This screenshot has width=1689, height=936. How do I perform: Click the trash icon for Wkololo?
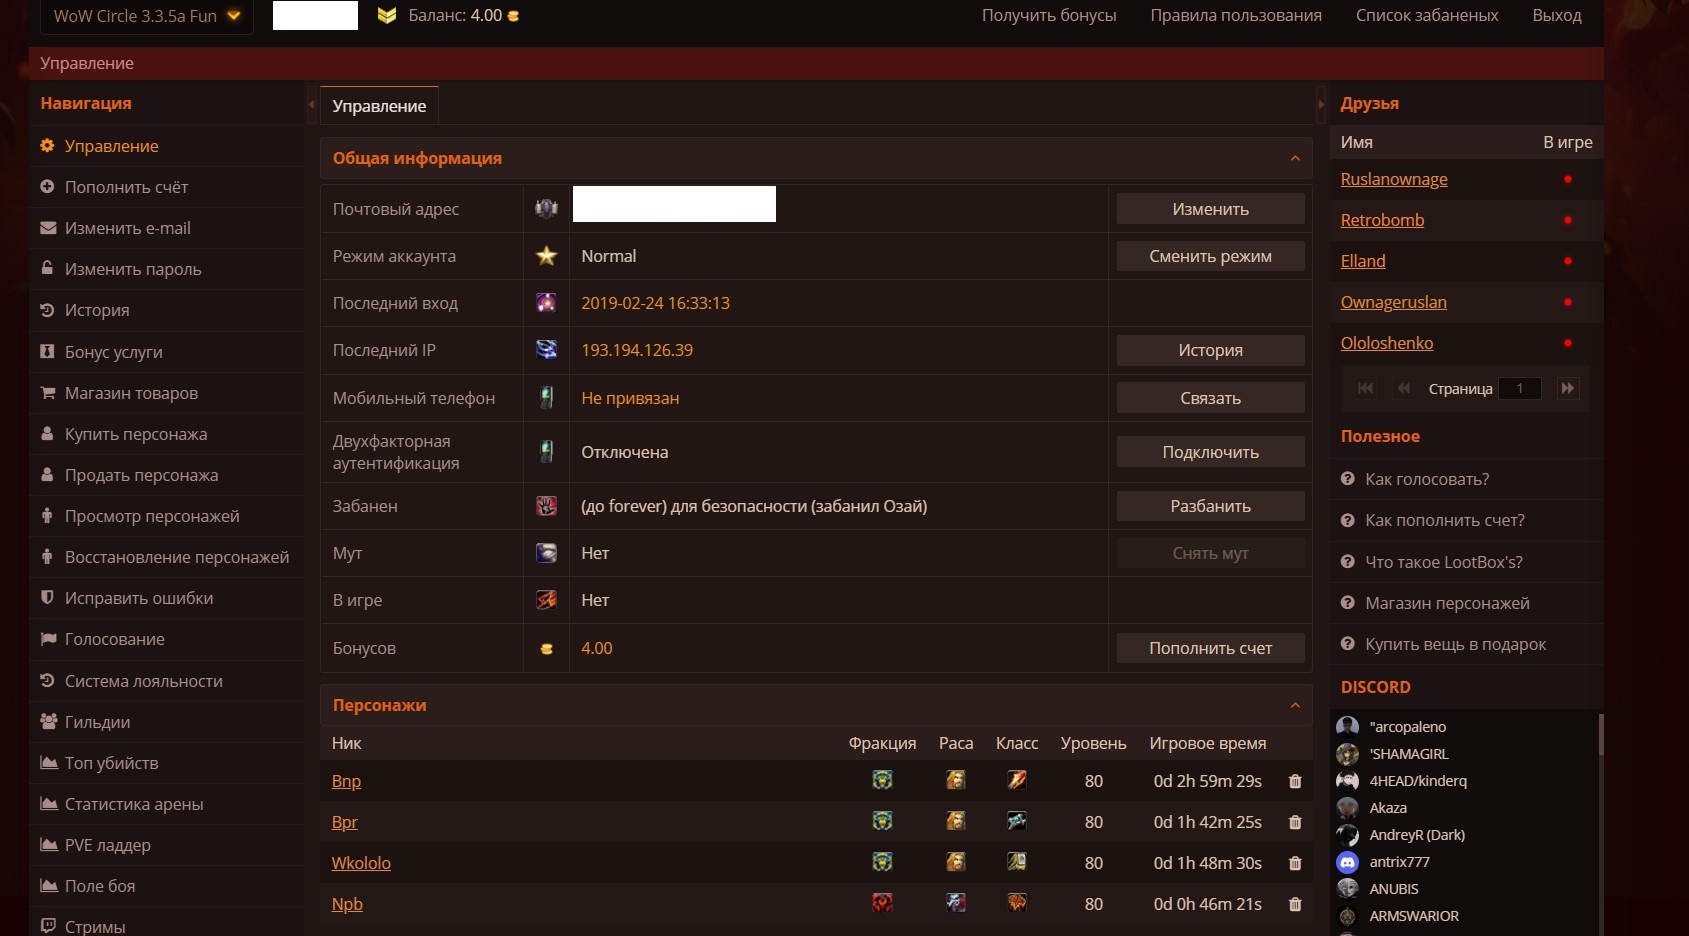[x=1295, y=863]
